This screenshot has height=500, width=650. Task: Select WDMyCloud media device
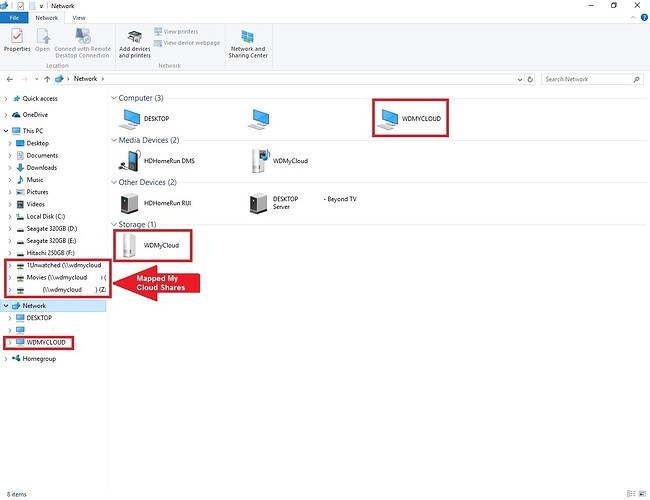(279, 161)
